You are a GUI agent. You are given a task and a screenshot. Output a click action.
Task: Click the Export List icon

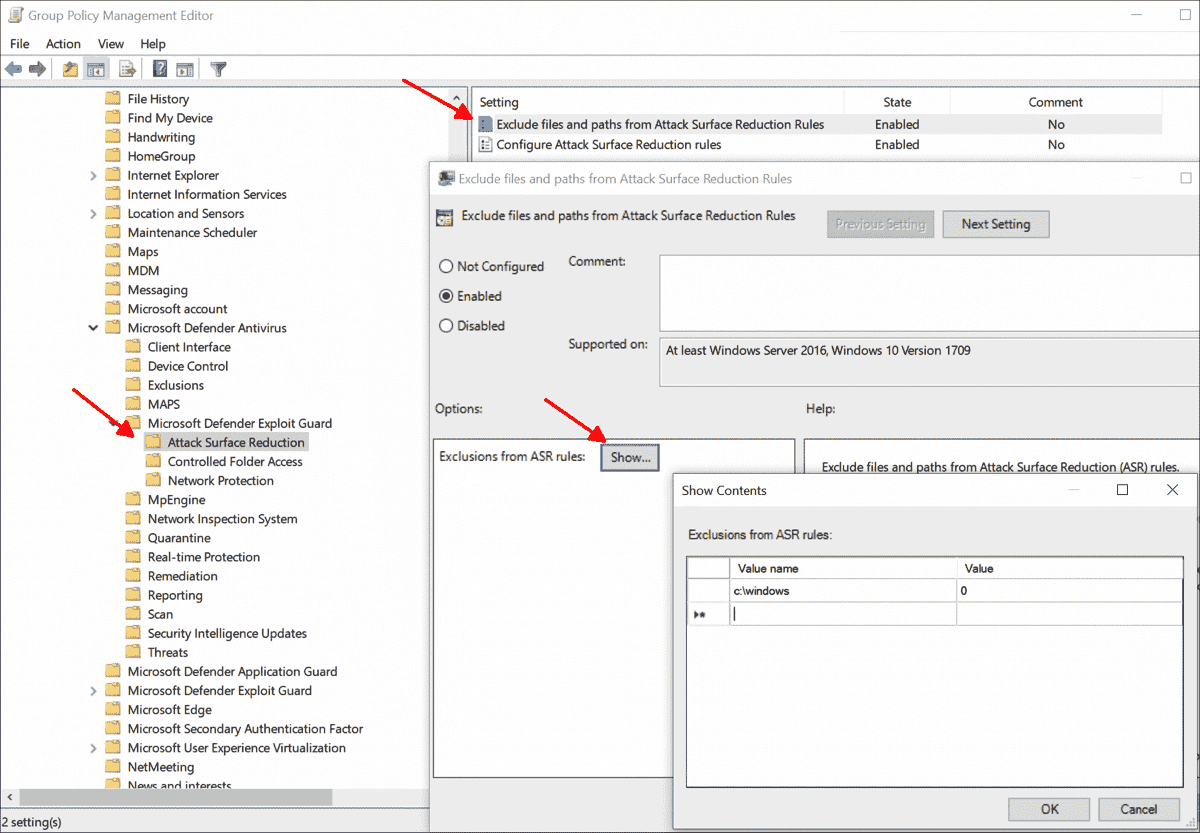[x=127, y=68]
